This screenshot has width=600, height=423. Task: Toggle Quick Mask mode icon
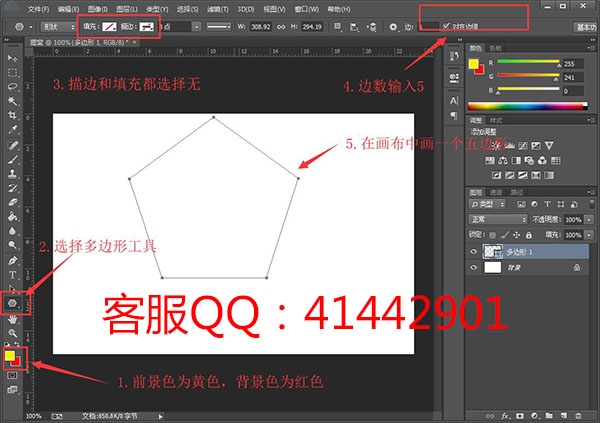point(12,376)
